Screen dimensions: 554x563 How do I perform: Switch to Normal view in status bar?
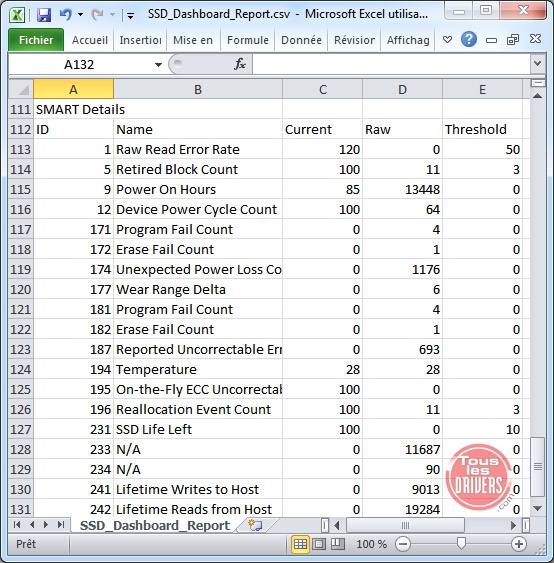click(x=300, y=544)
